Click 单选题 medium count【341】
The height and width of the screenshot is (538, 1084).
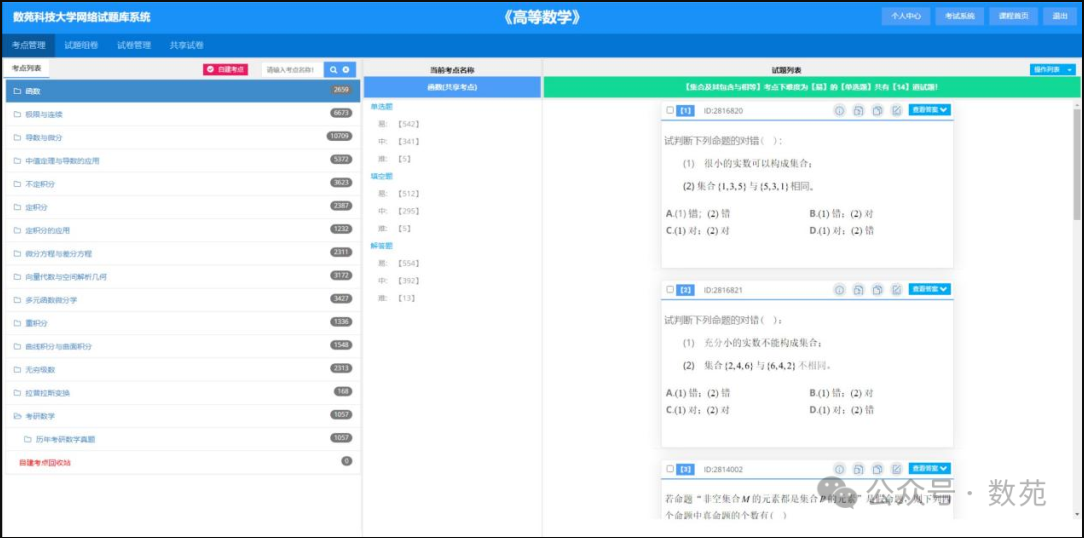[x=409, y=142]
